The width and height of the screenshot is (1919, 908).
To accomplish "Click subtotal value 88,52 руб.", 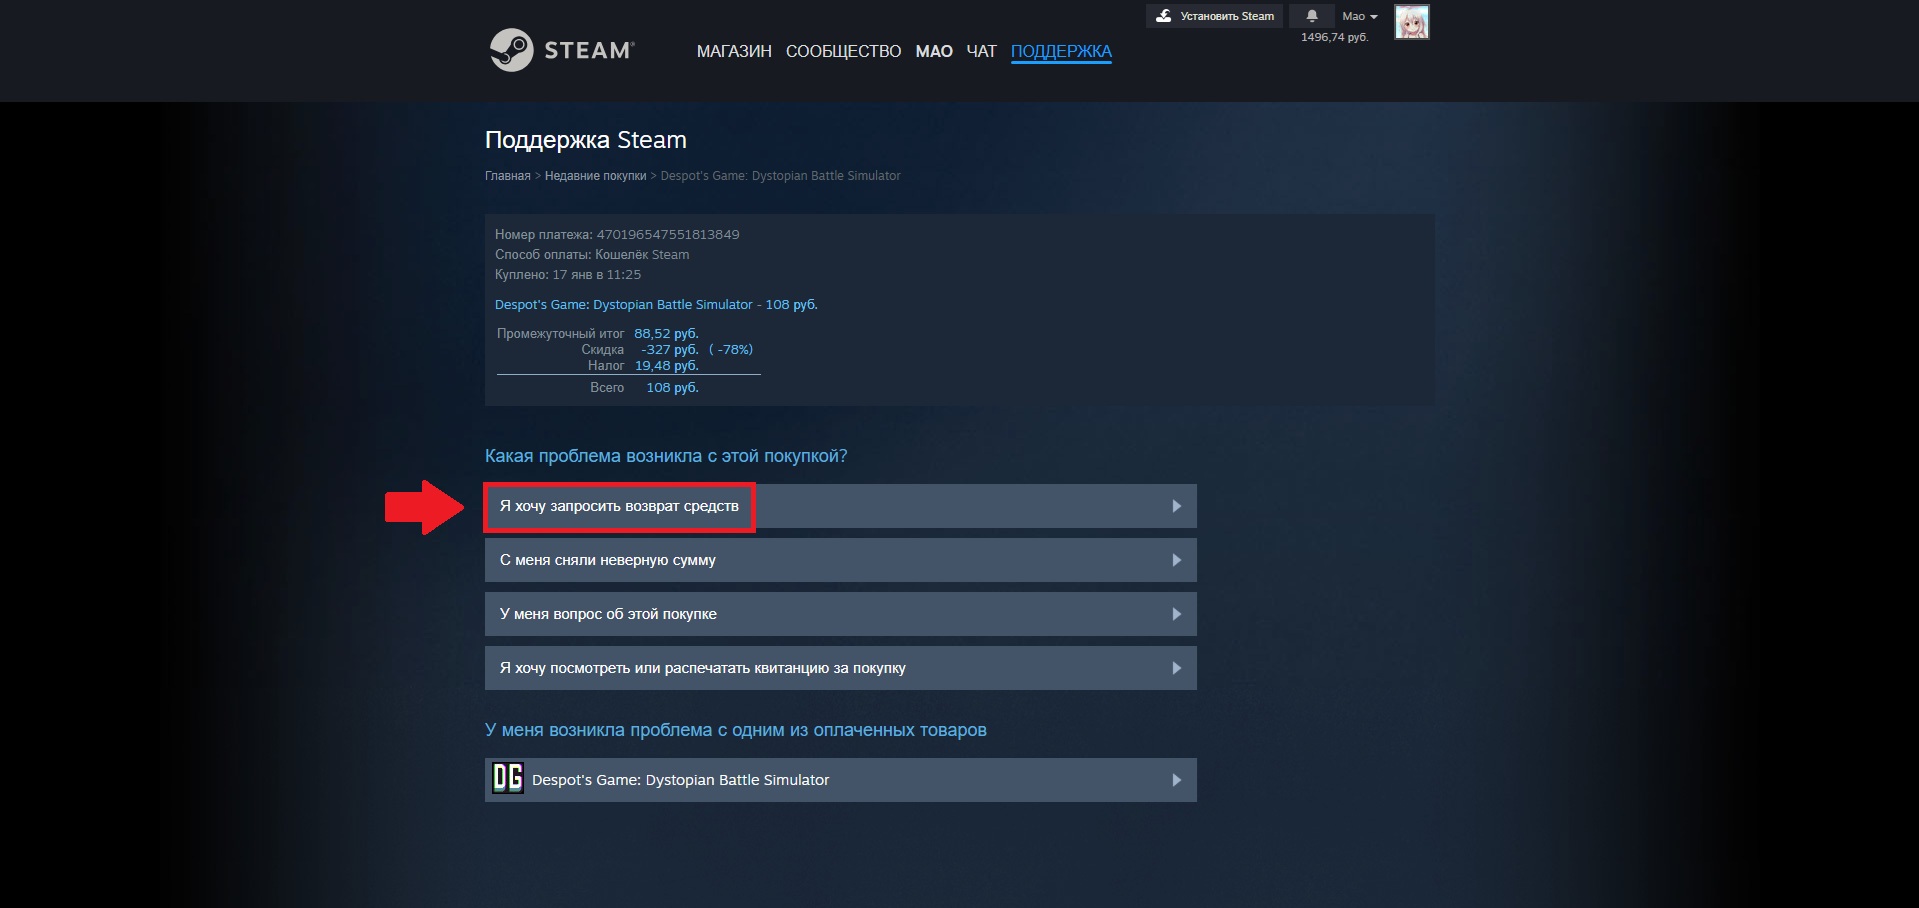I will [x=666, y=334].
